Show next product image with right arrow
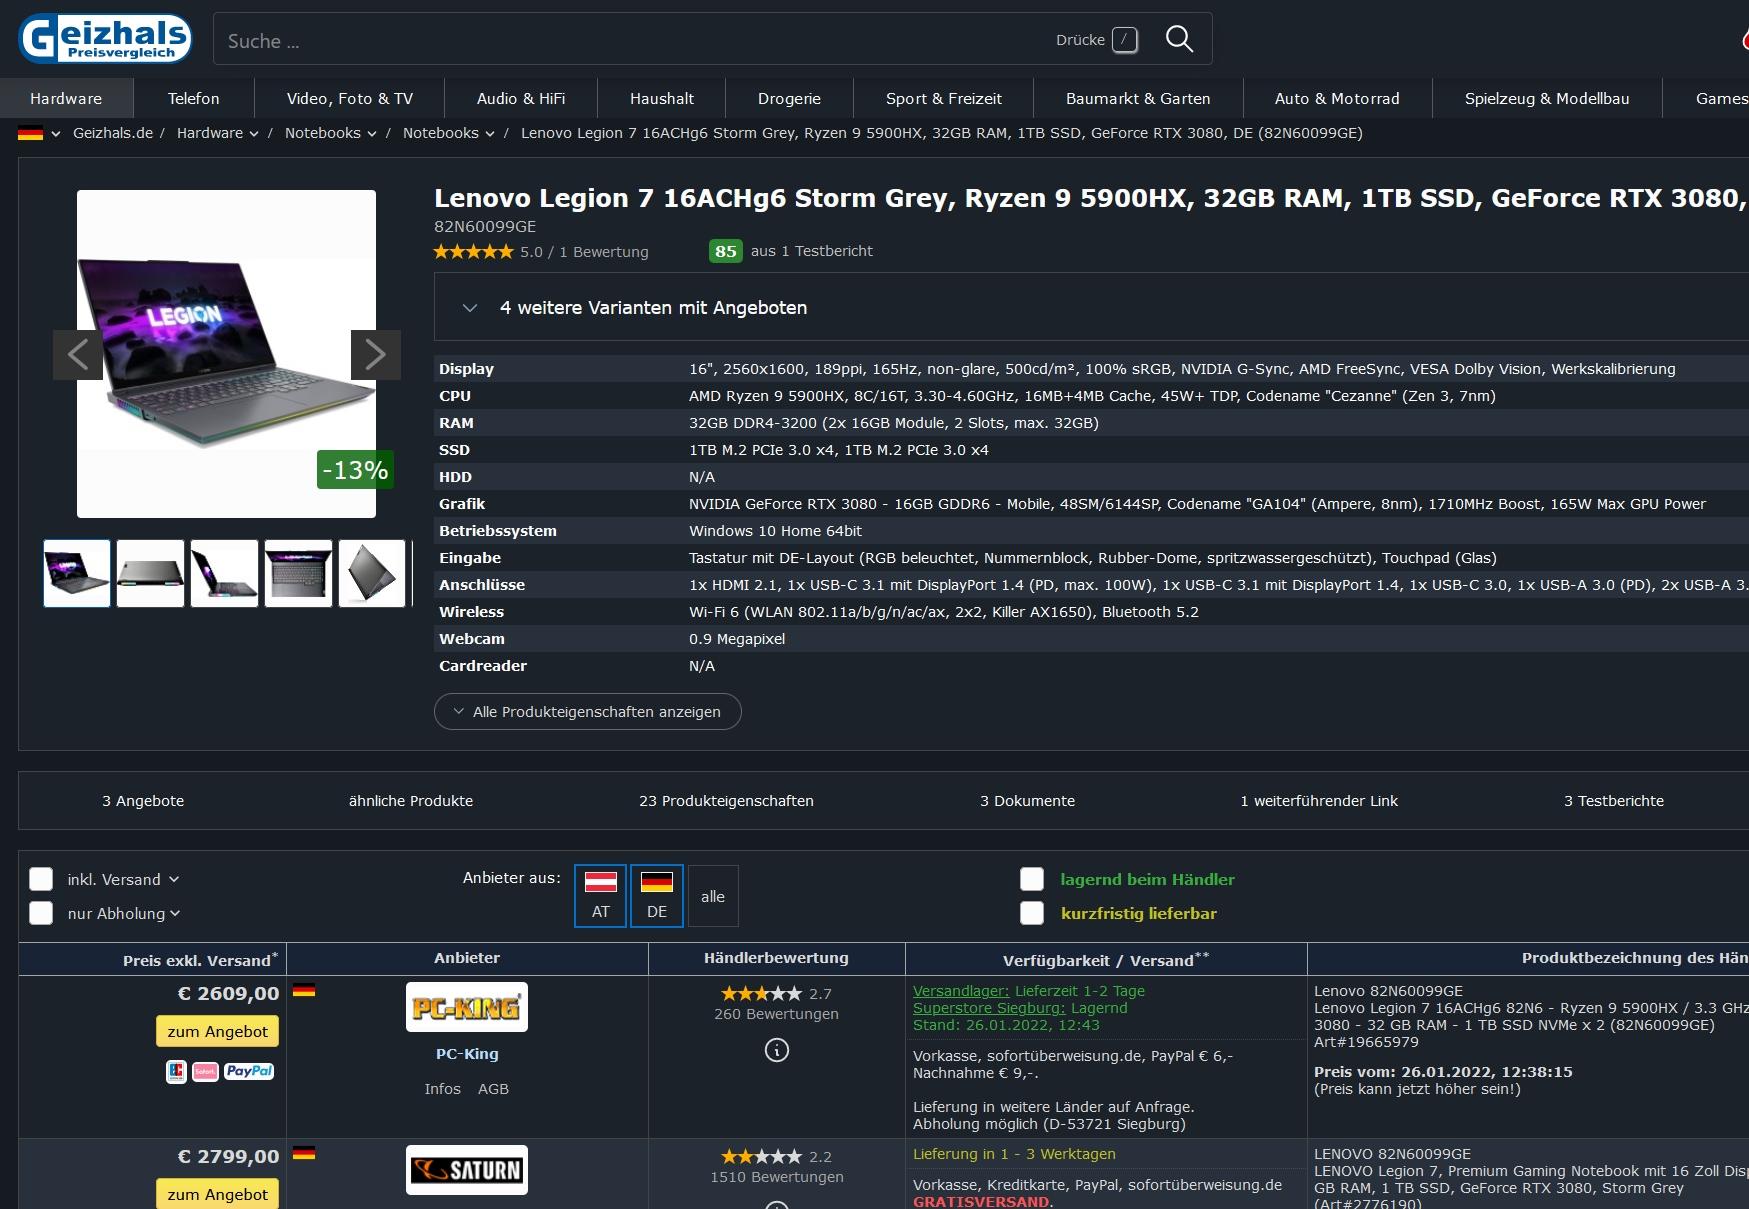 click(375, 355)
